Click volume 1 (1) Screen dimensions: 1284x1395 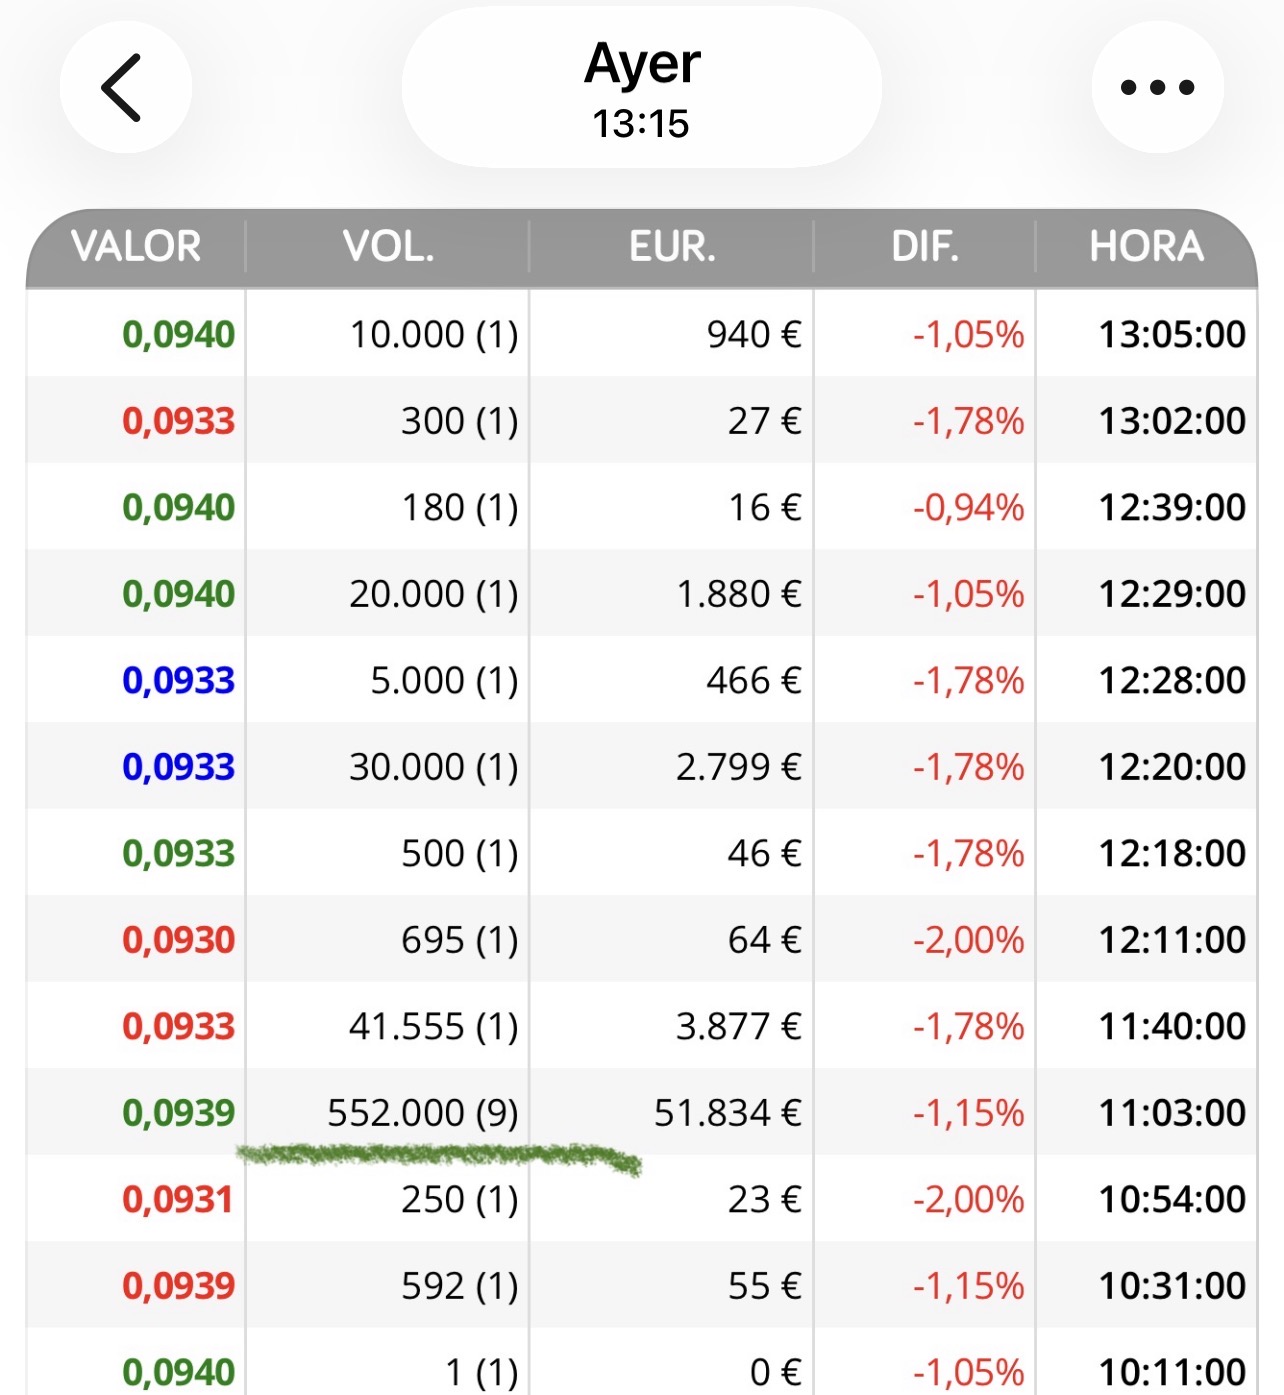click(x=482, y=1372)
